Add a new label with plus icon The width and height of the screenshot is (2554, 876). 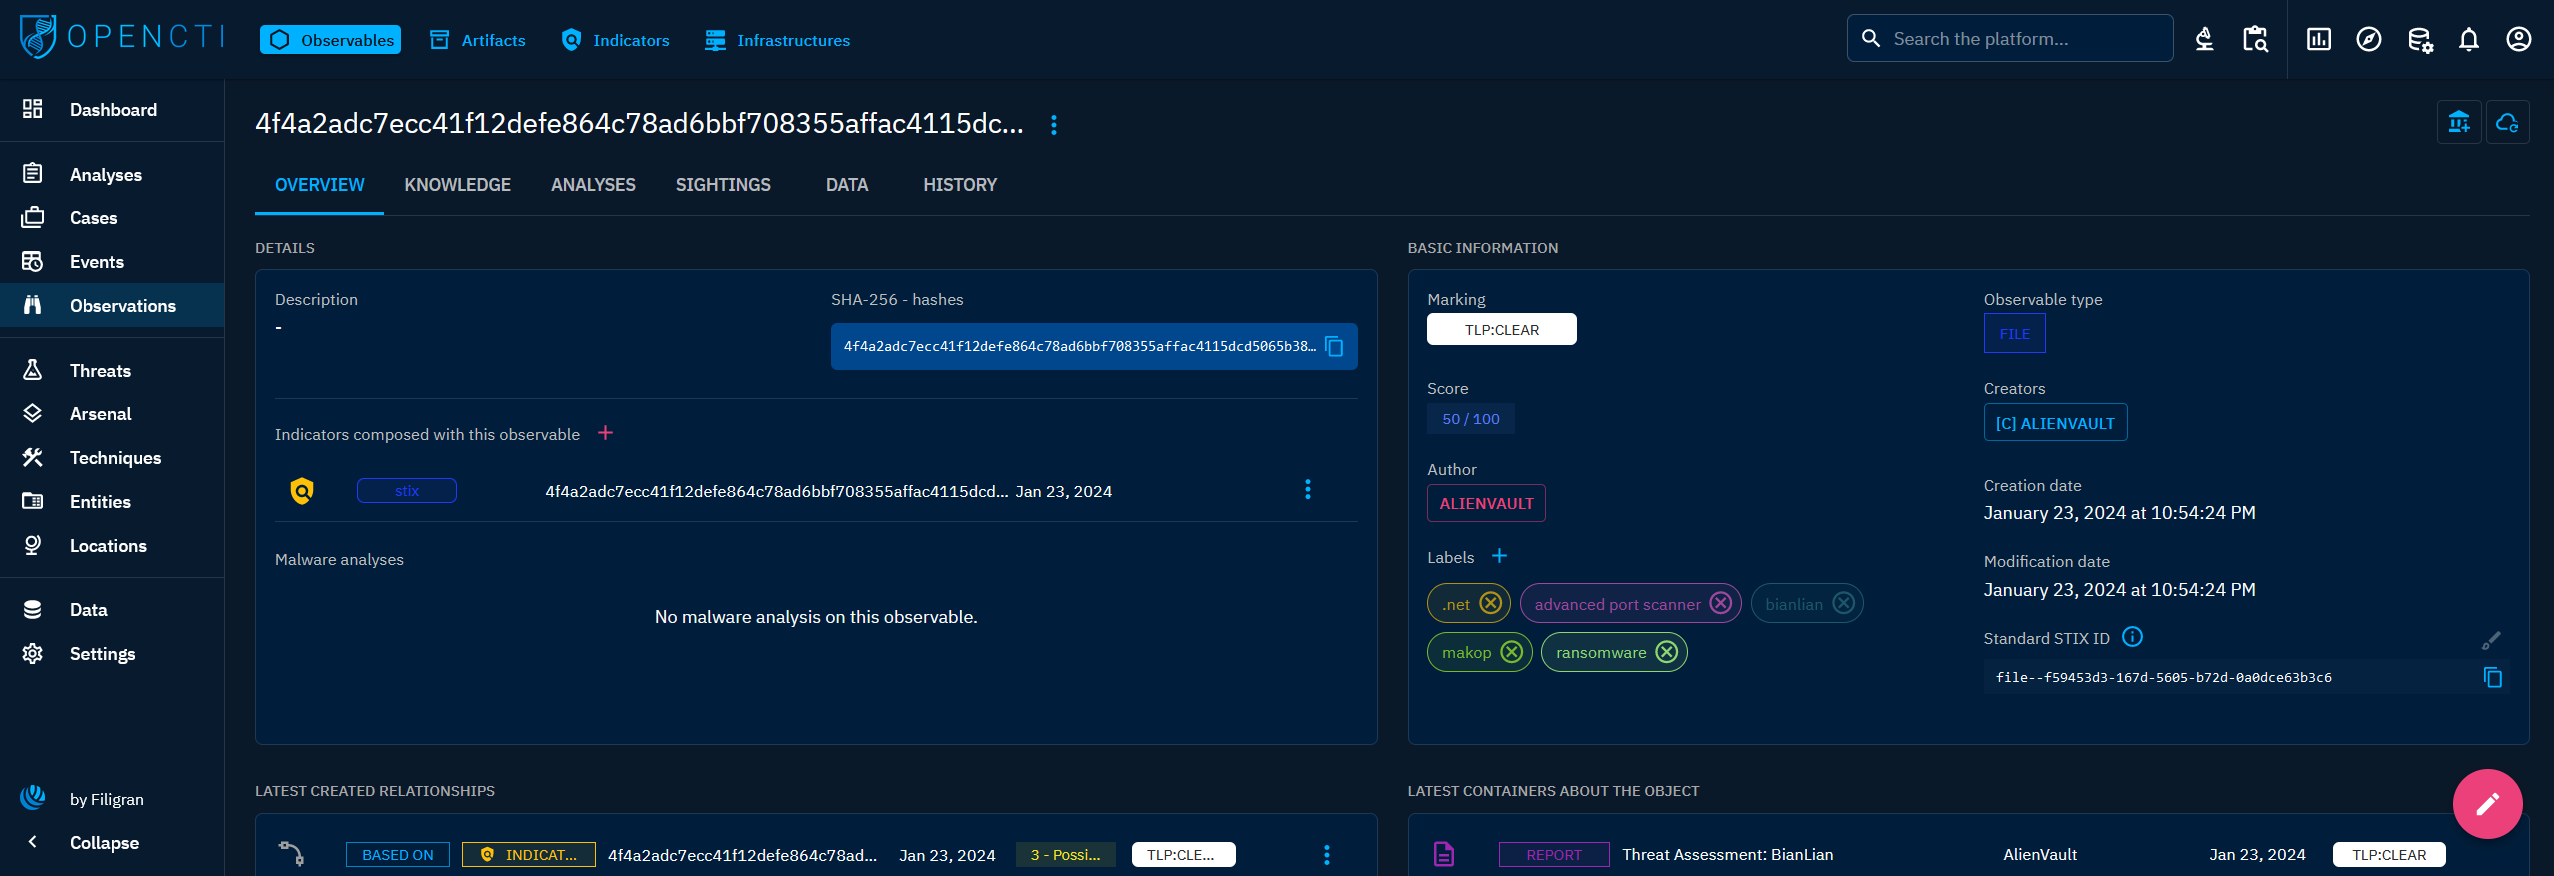point(1499,556)
